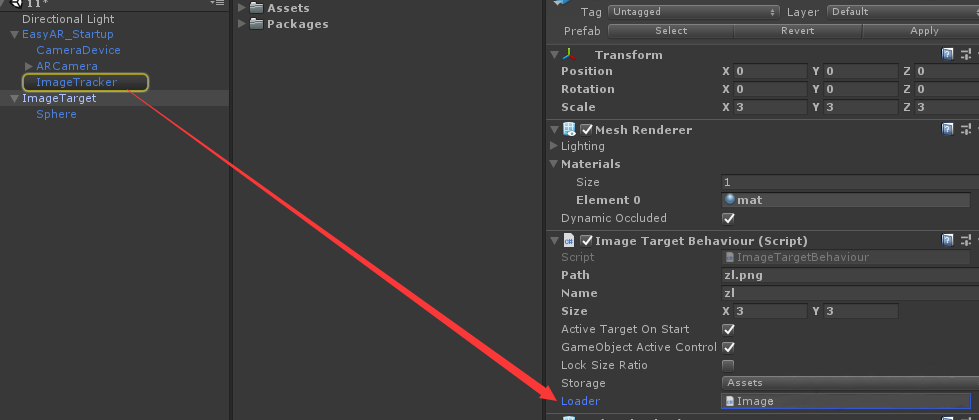Open the Tag dropdown showing Untagged
979x420 pixels.
693,12
